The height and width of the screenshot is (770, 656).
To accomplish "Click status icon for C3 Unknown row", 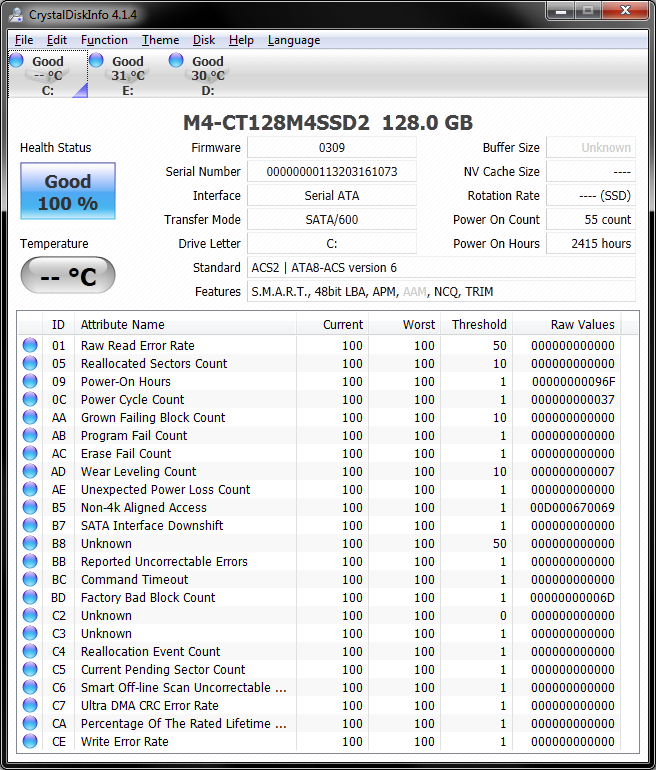I will 30,633.
